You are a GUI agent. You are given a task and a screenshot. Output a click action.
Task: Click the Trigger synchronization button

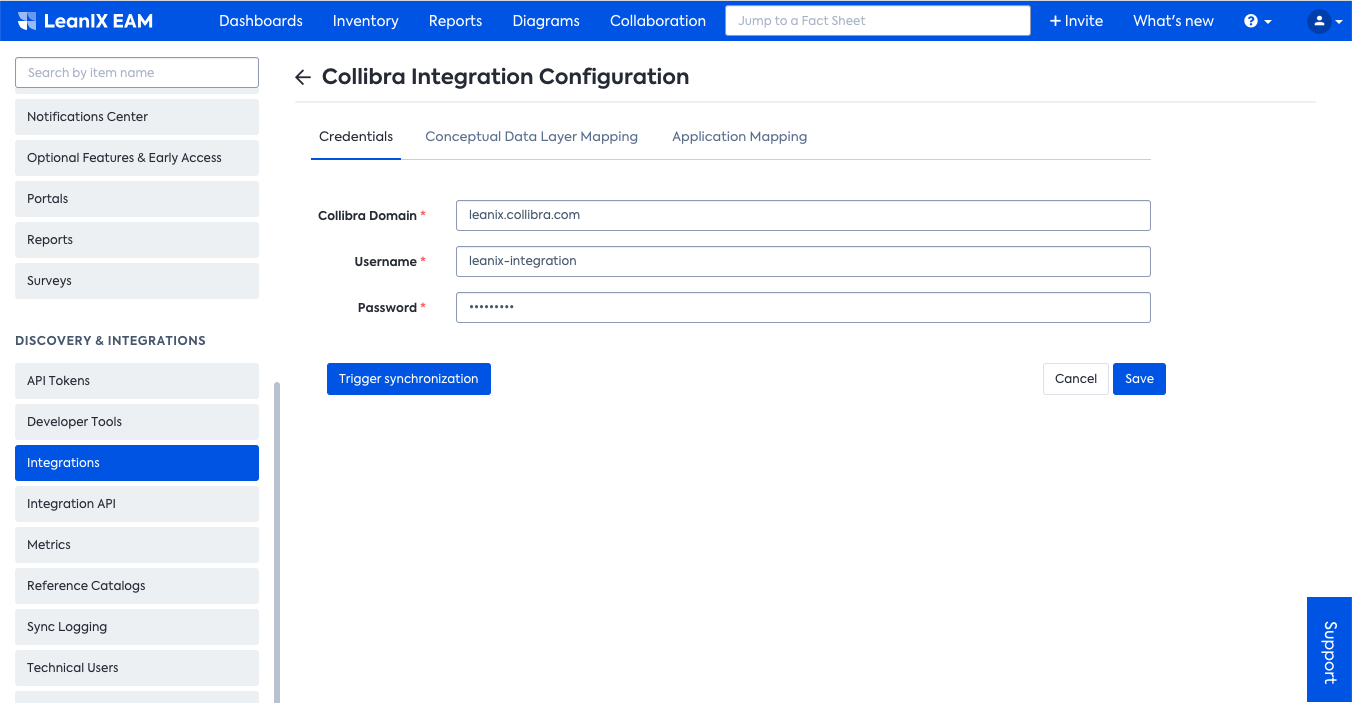tap(409, 379)
